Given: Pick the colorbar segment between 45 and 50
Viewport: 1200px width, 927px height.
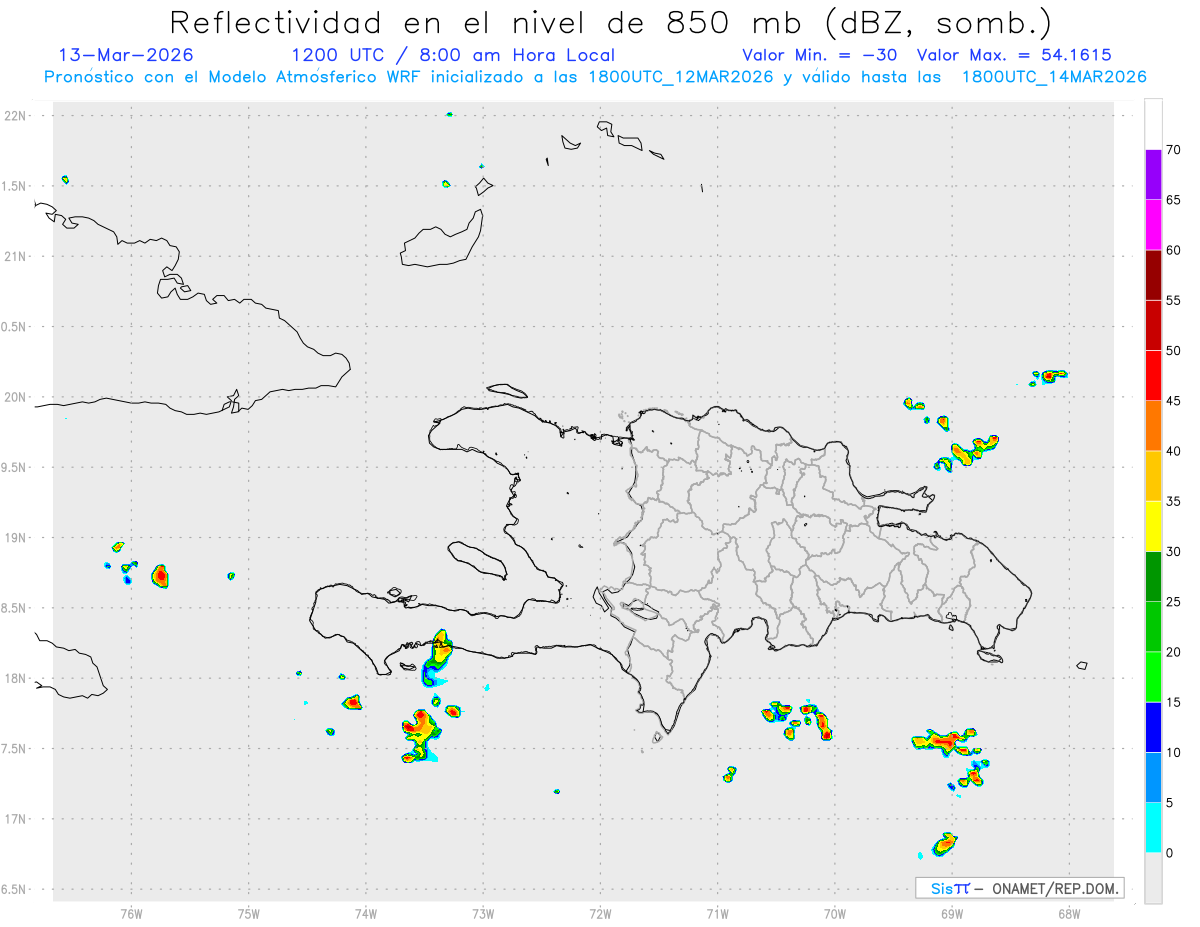Looking at the screenshot, I should point(1153,376).
